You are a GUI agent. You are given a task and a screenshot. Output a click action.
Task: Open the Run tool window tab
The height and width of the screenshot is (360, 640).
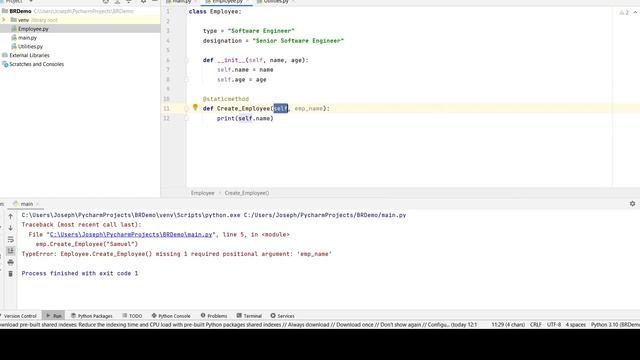[x=53, y=316]
